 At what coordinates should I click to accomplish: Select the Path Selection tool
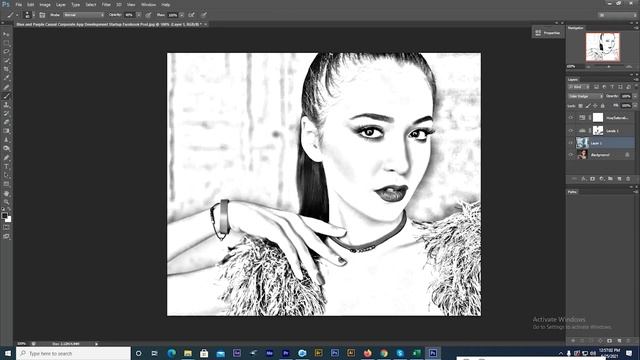6,175
